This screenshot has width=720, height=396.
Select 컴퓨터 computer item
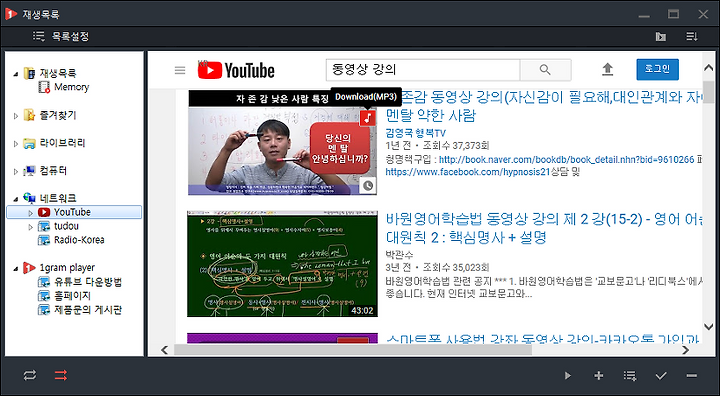45,171
